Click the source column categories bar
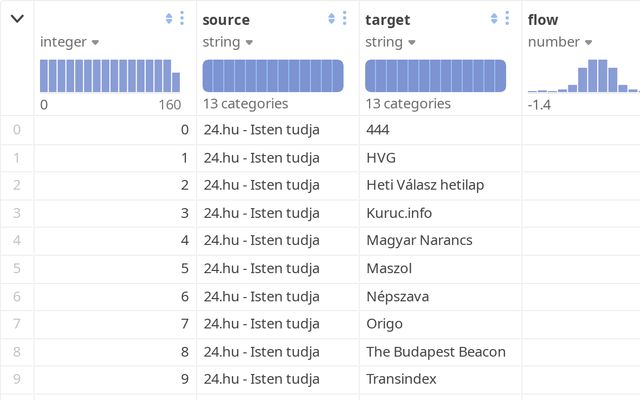This screenshot has height=400, width=640. tap(273, 76)
